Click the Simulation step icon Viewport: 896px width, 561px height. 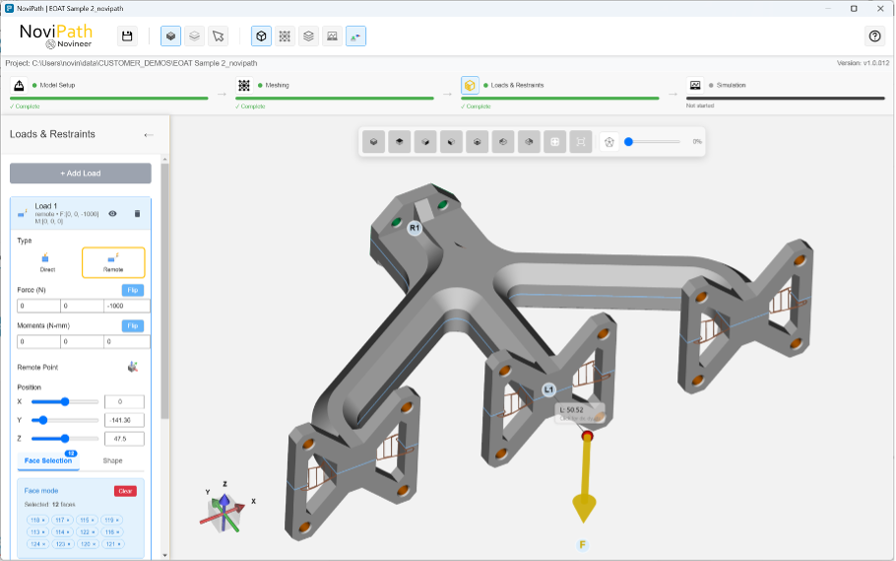click(x=695, y=85)
